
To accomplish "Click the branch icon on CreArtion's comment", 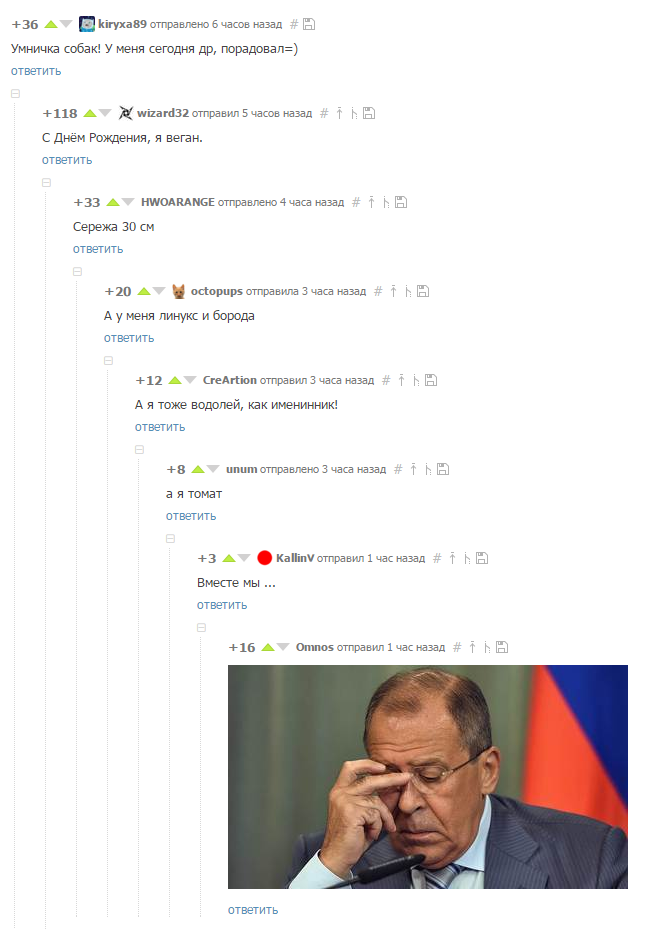I will (416, 380).
